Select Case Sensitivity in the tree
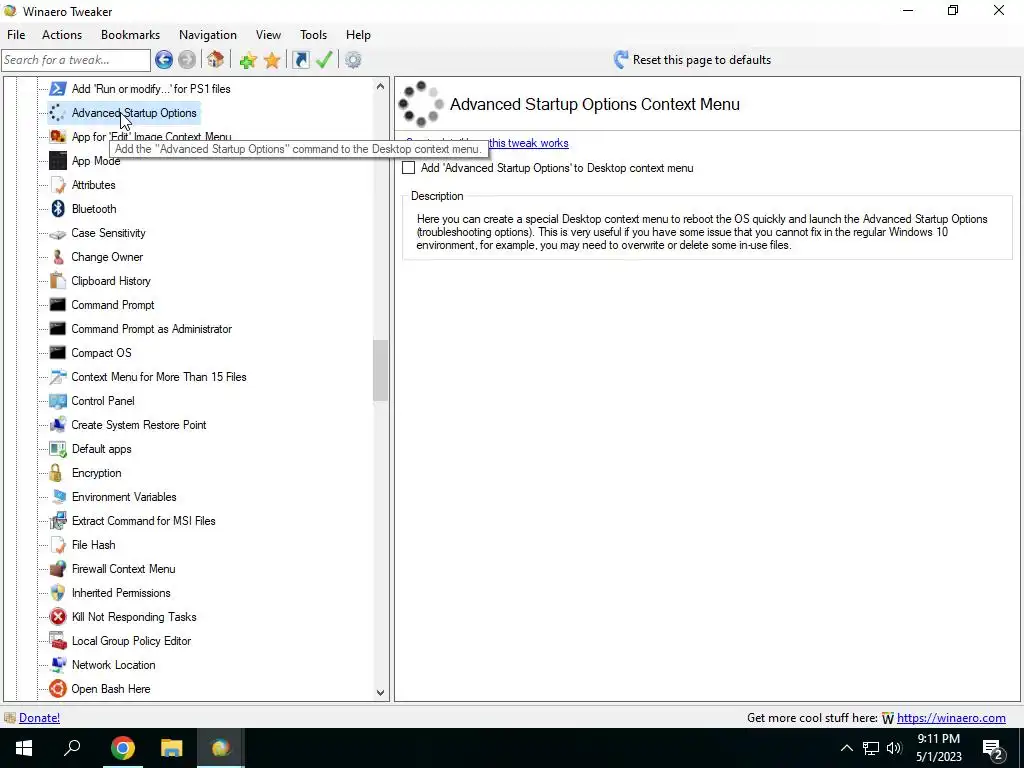 (108, 233)
